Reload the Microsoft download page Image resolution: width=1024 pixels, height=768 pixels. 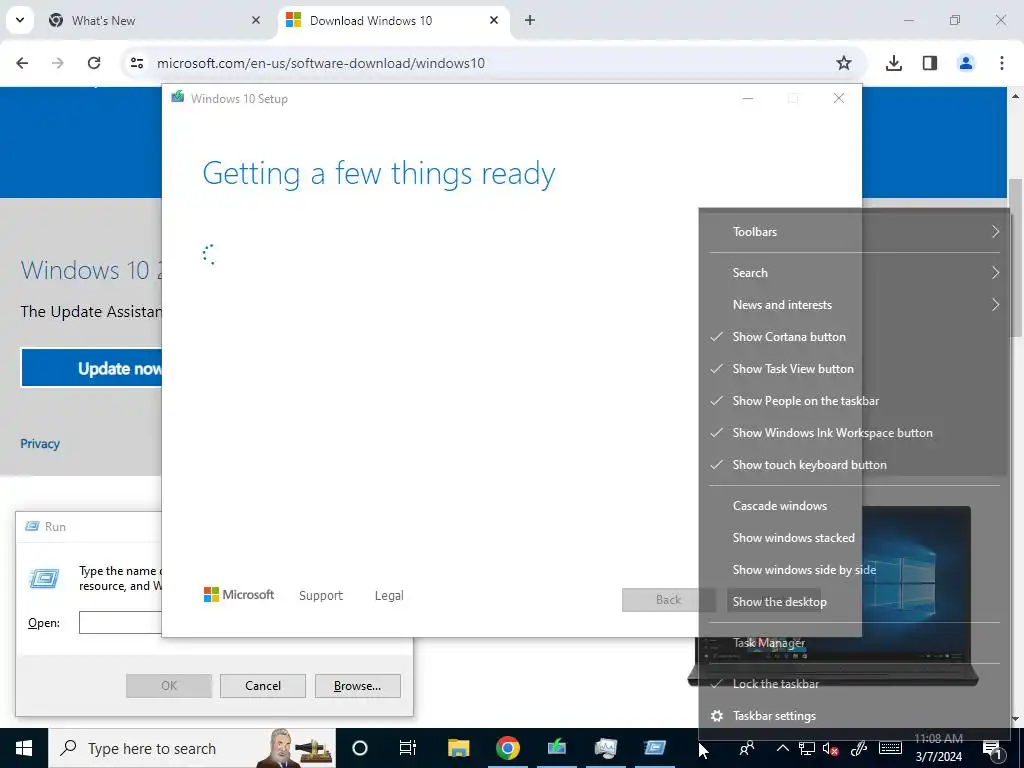click(94, 63)
